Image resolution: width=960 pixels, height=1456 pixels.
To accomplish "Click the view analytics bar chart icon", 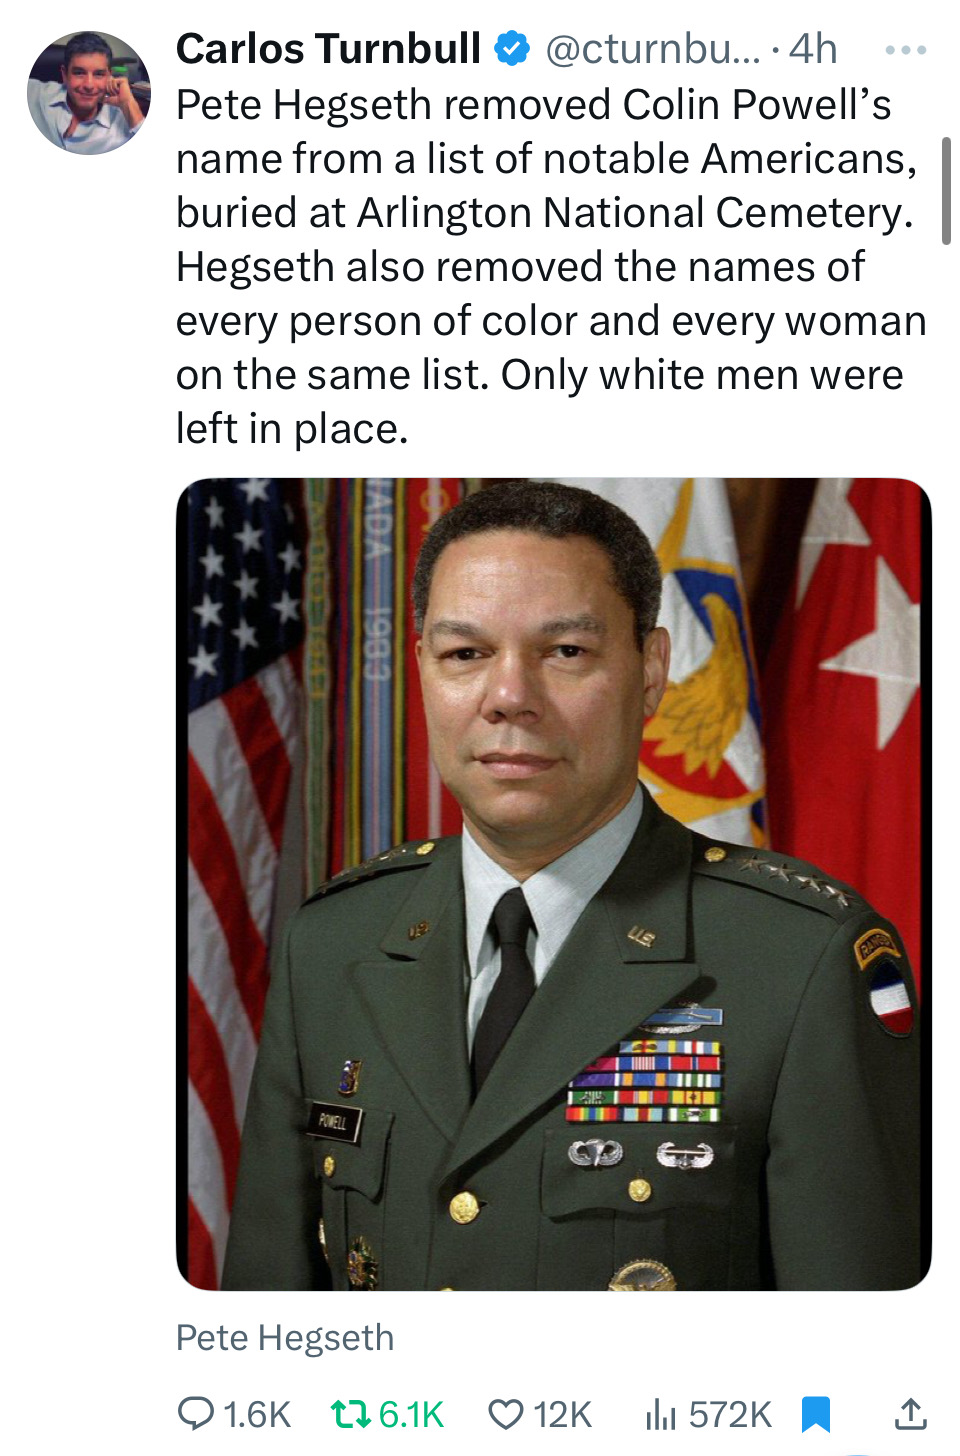I will coord(660,1414).
